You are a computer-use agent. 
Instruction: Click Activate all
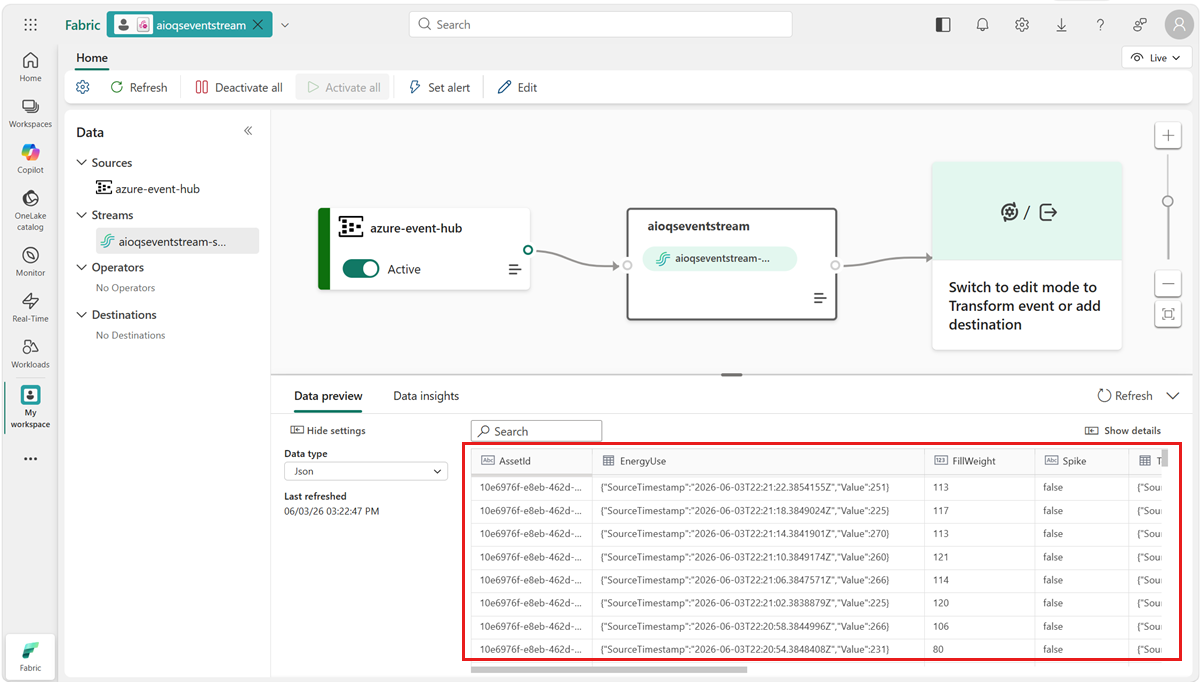[343, 87]
